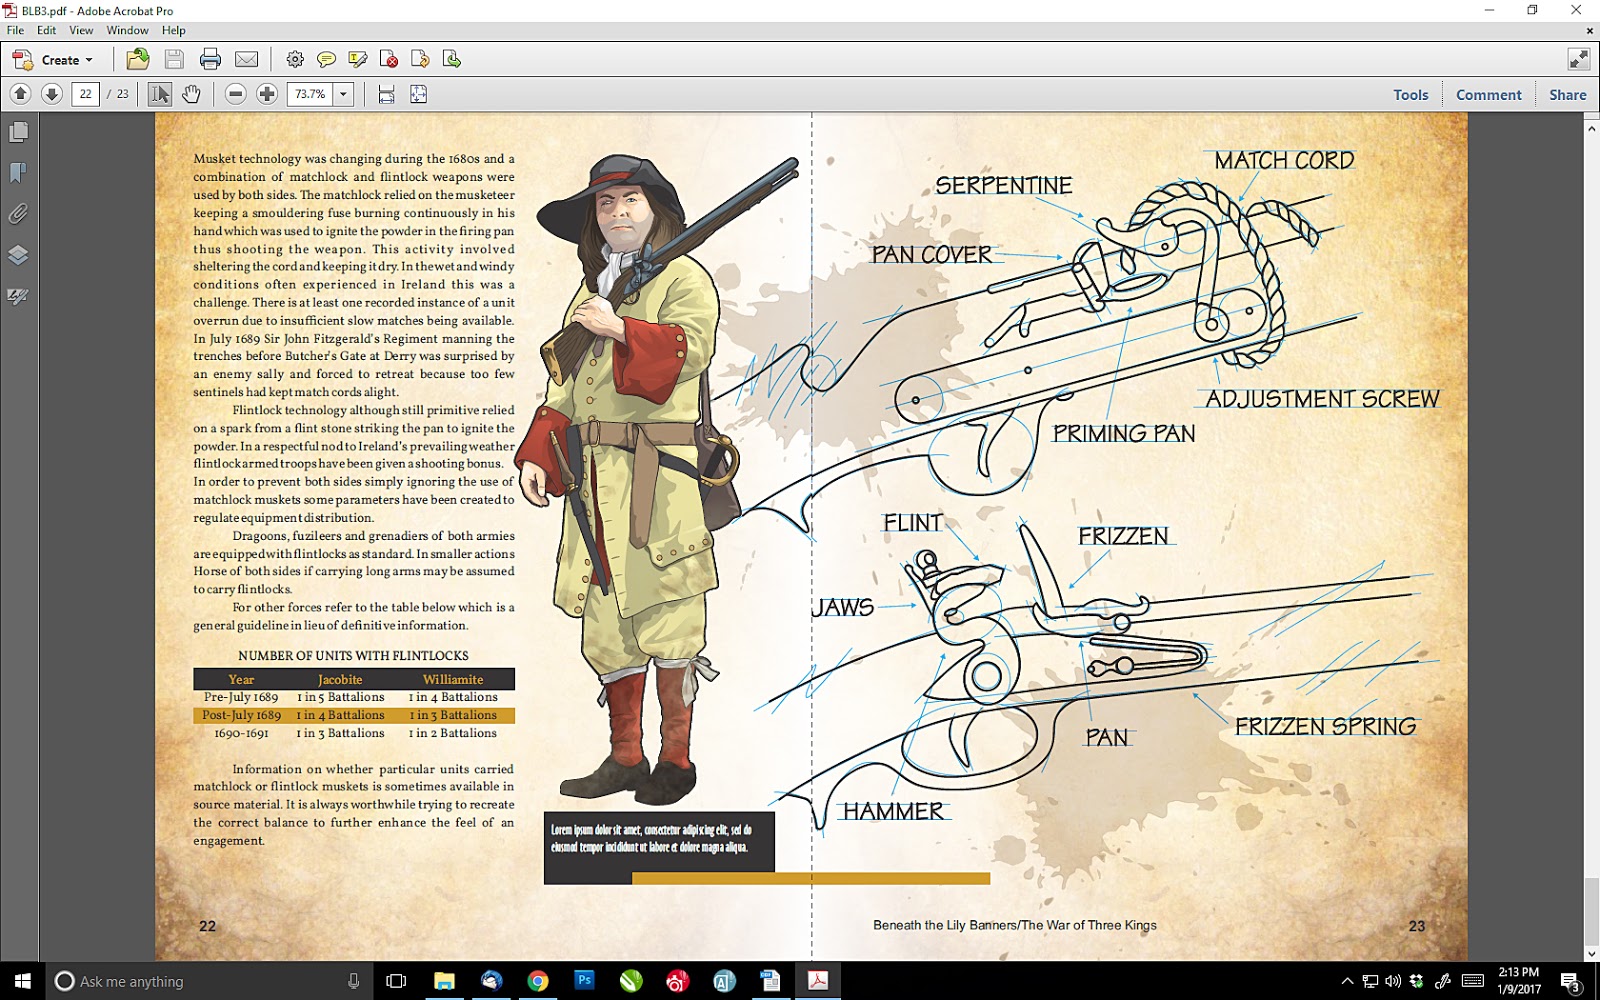
Task: Open the File menu
Action: (x=15, y=30)
